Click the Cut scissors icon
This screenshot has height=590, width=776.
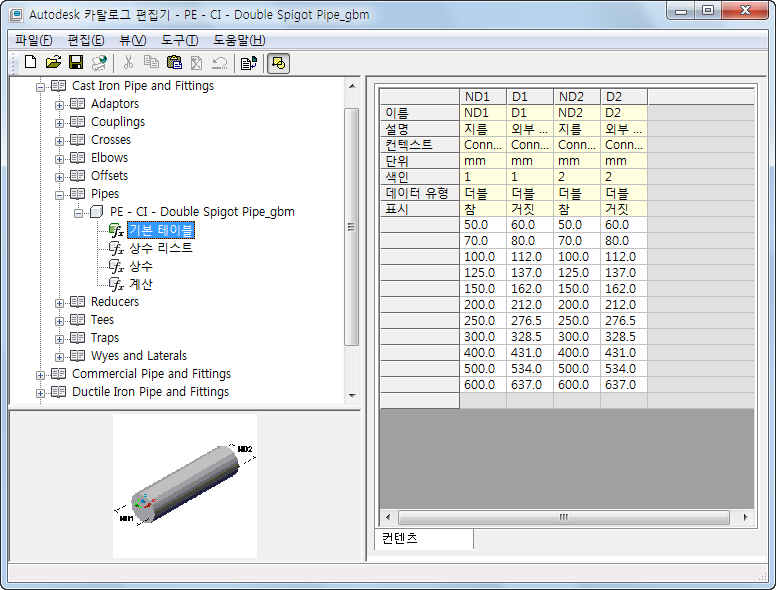[128, 62]
